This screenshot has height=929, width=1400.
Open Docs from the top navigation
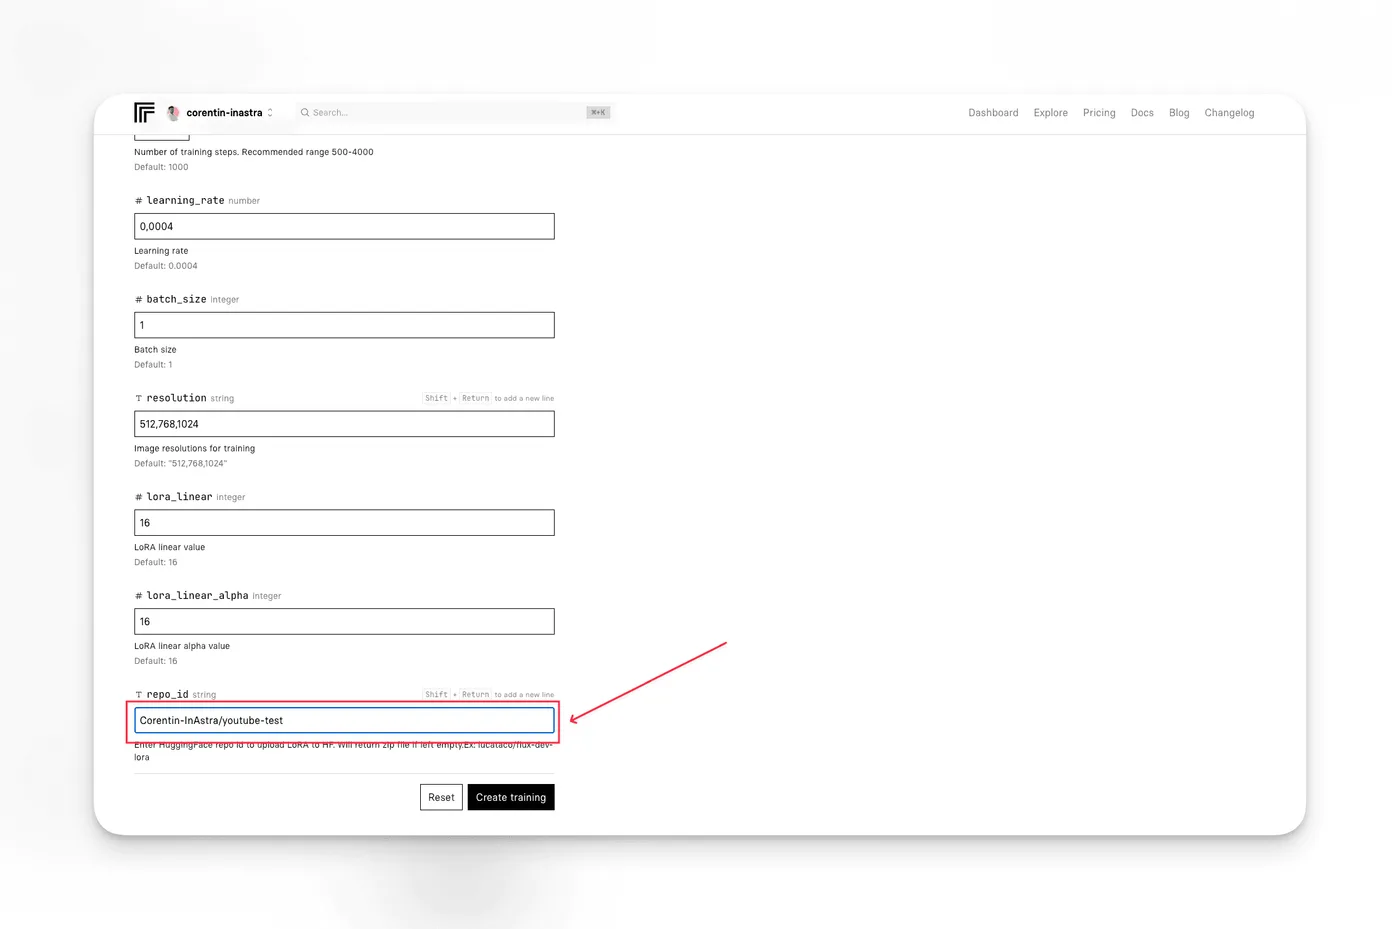click(1142, 113)
